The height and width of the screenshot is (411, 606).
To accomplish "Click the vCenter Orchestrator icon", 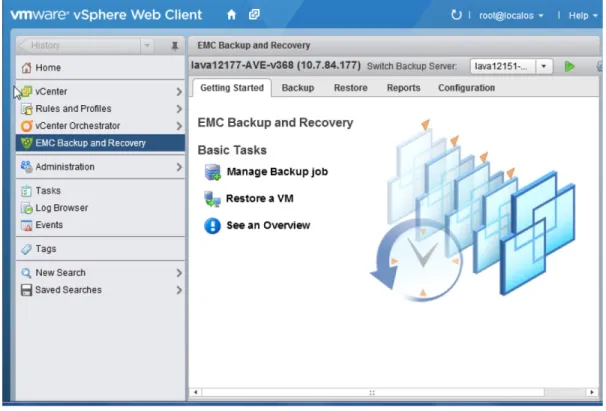I will point(26,126).
